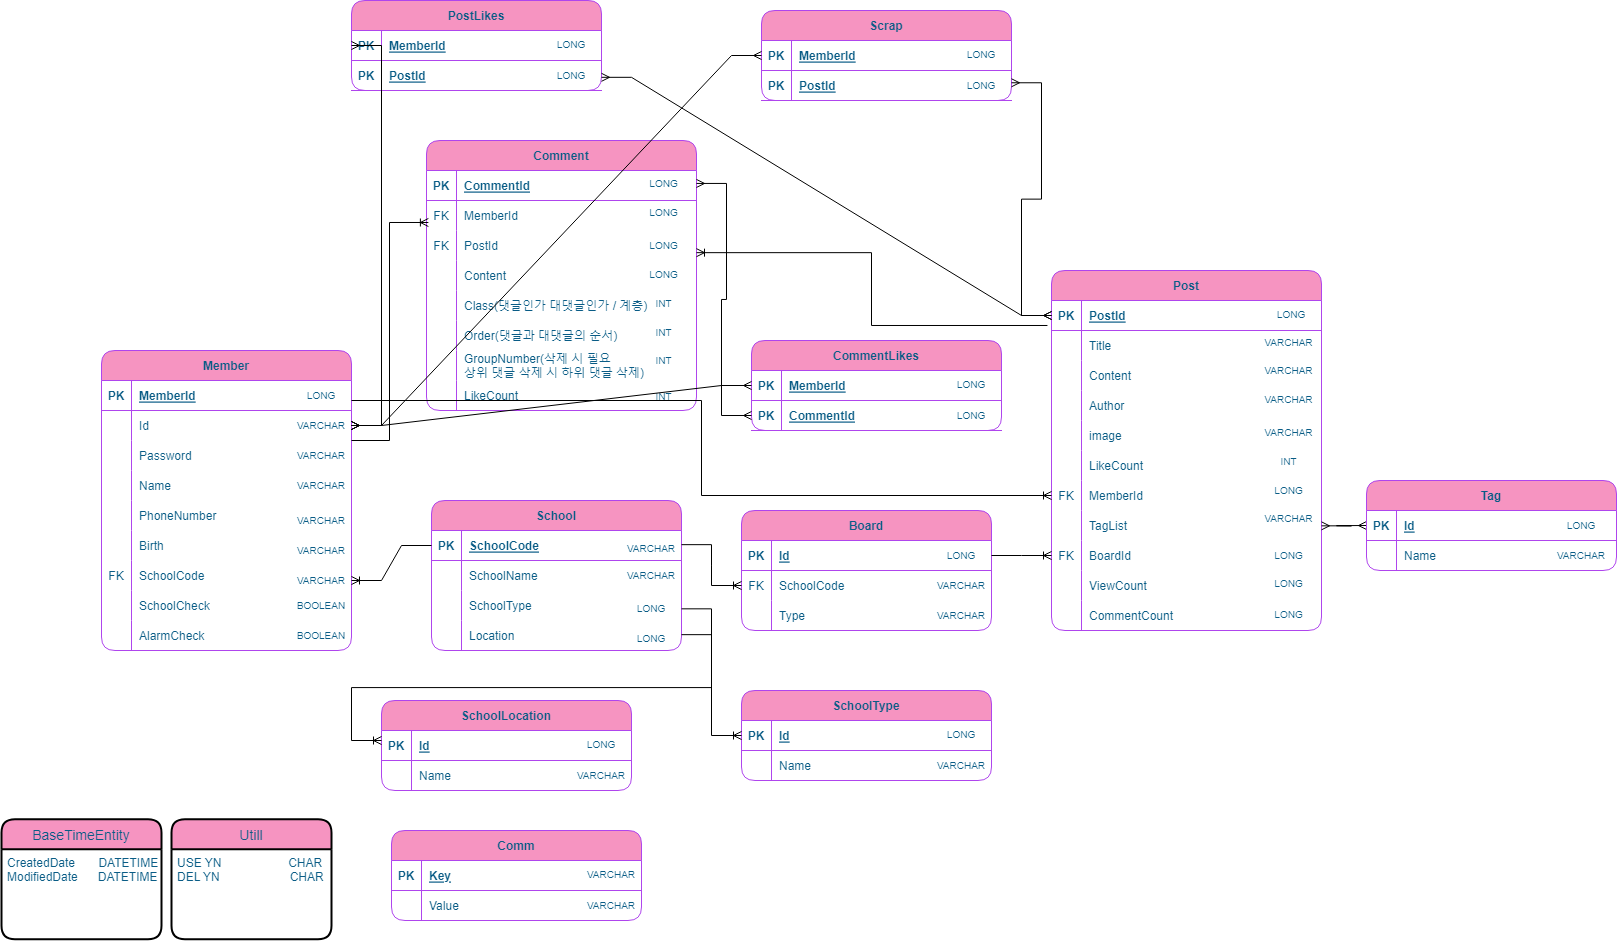Select the Comment entity title bar
The width and height of the screenshot is (1617, 941).
click(560, 155)
